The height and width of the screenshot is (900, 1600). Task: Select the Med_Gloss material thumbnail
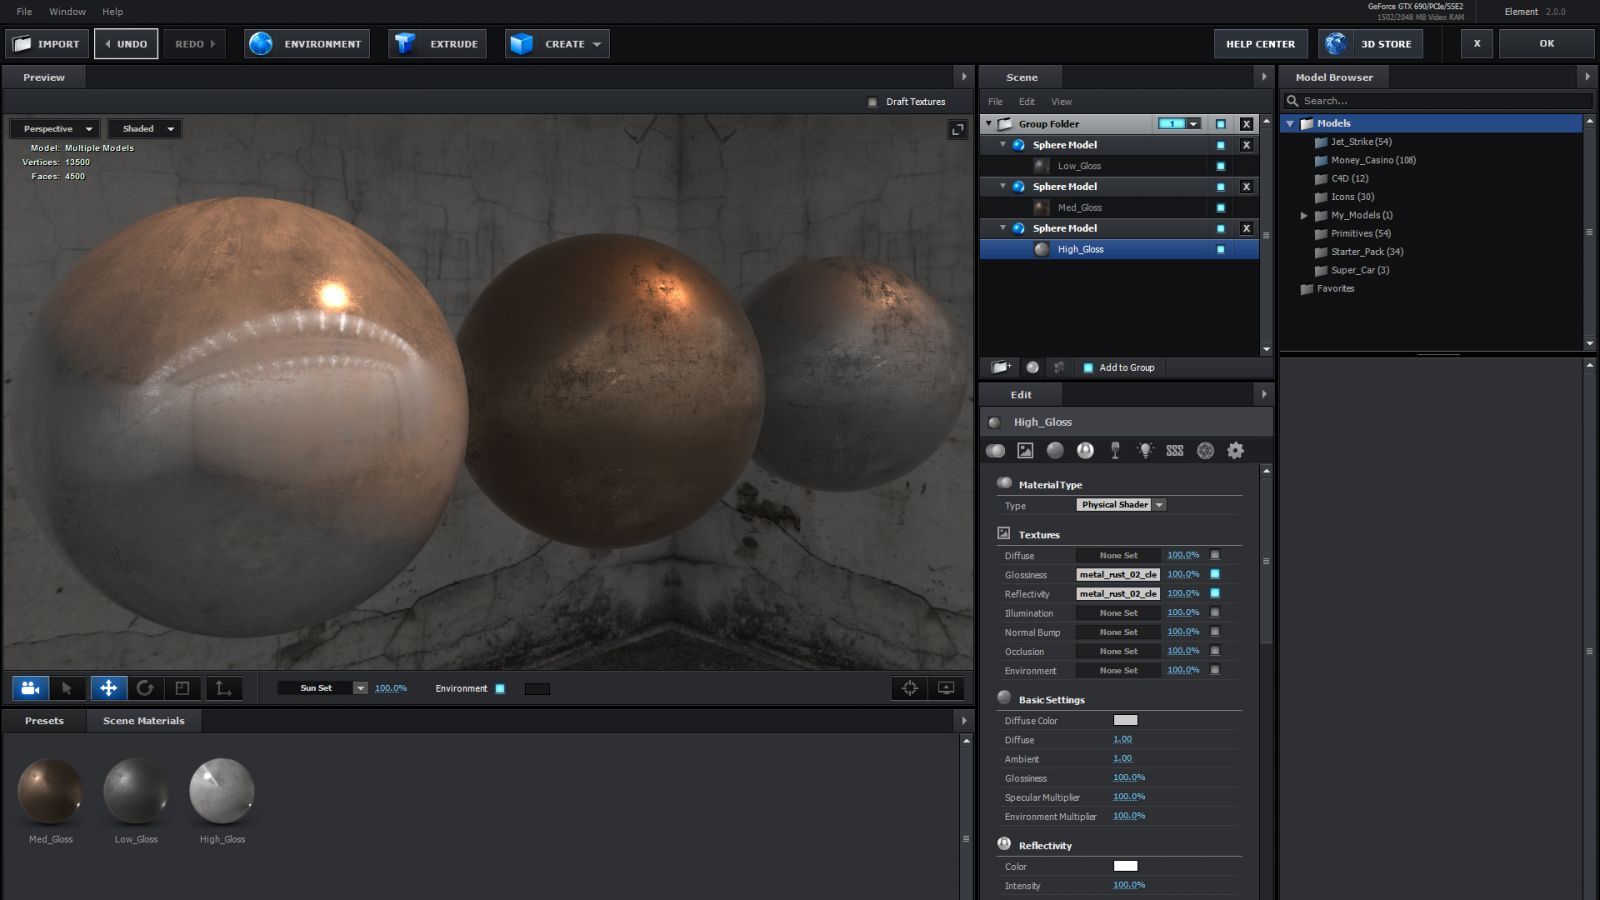(x=50, y=791)
